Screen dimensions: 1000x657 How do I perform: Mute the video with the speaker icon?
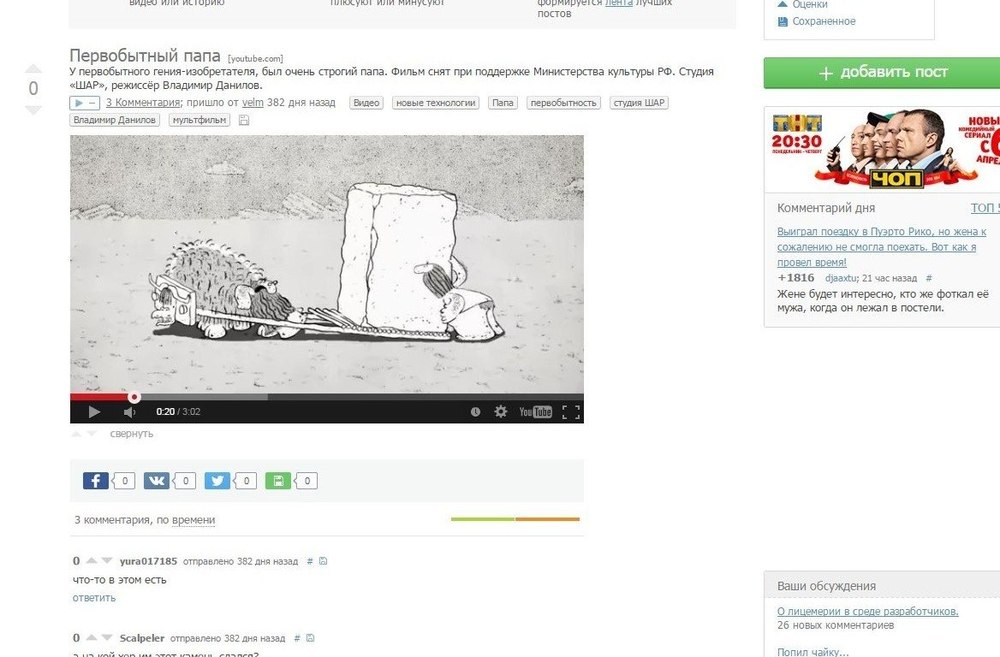coord(129,412)
